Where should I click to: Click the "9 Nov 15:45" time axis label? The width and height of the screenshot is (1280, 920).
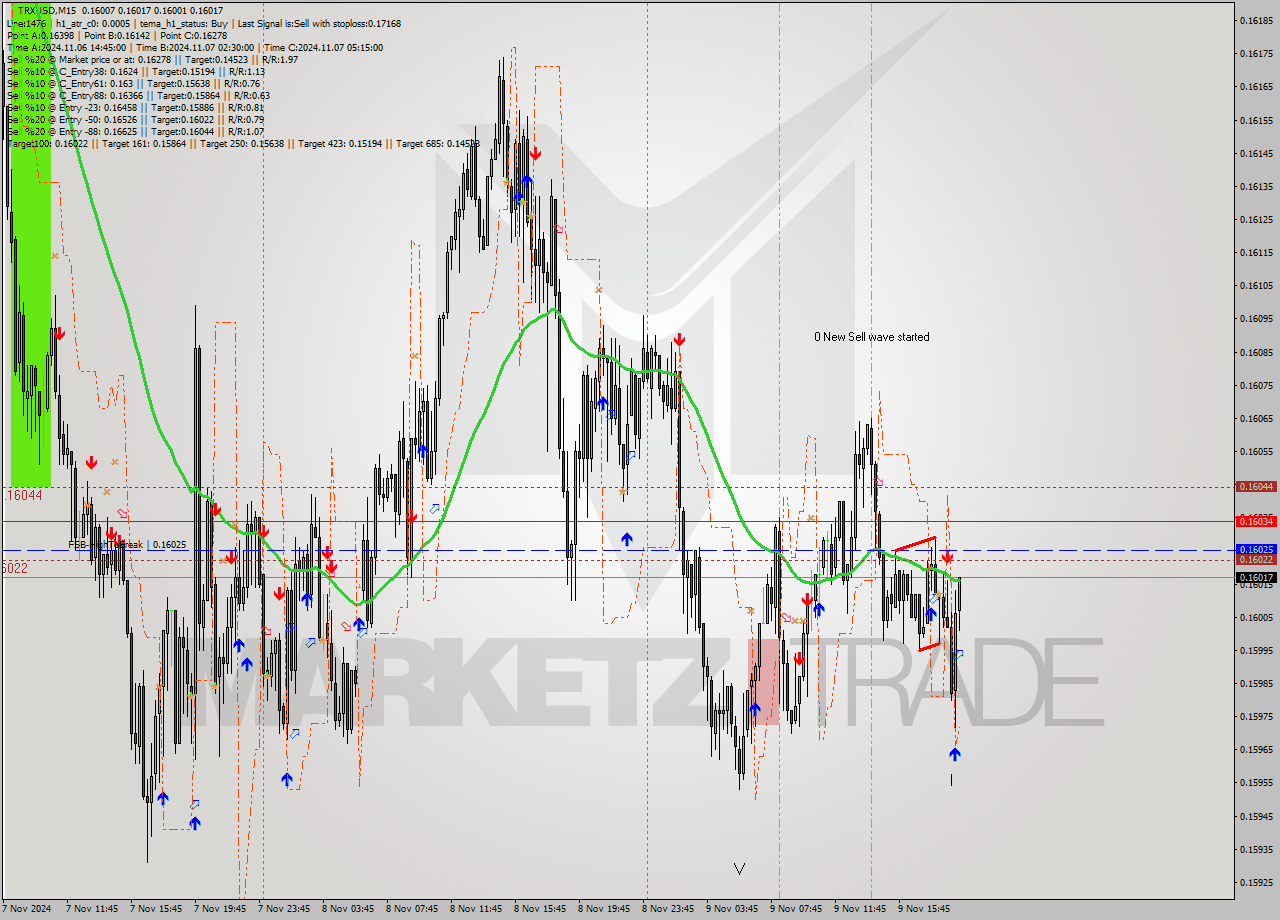tap(924, 909)
